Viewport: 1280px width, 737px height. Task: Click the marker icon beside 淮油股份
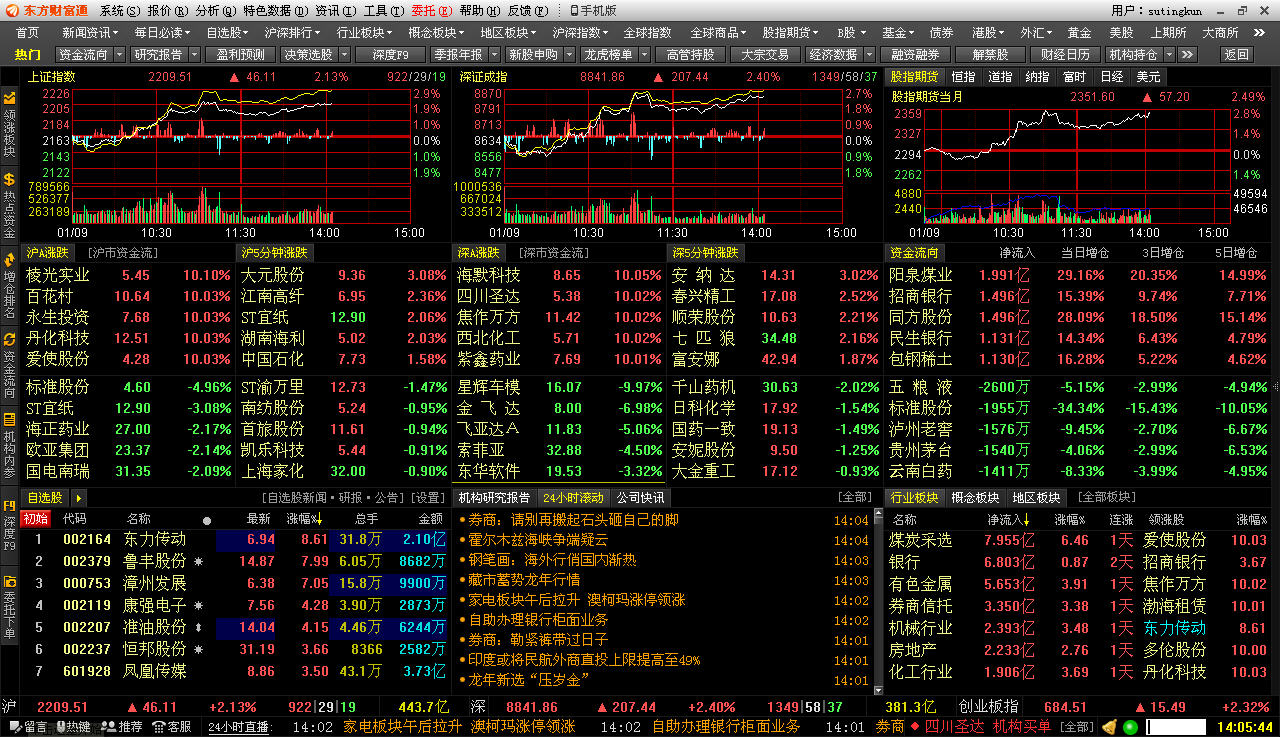pos(199,627)
